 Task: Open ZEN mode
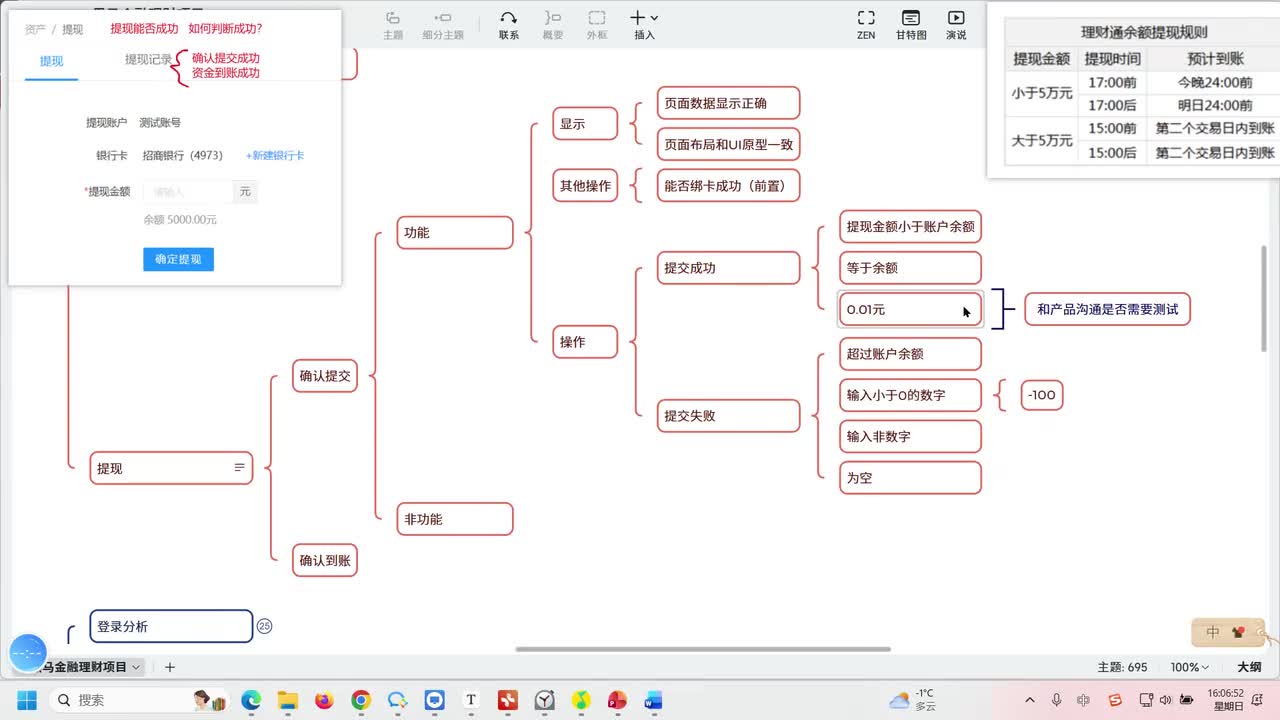pyautogui.click(x=866, y=25)
